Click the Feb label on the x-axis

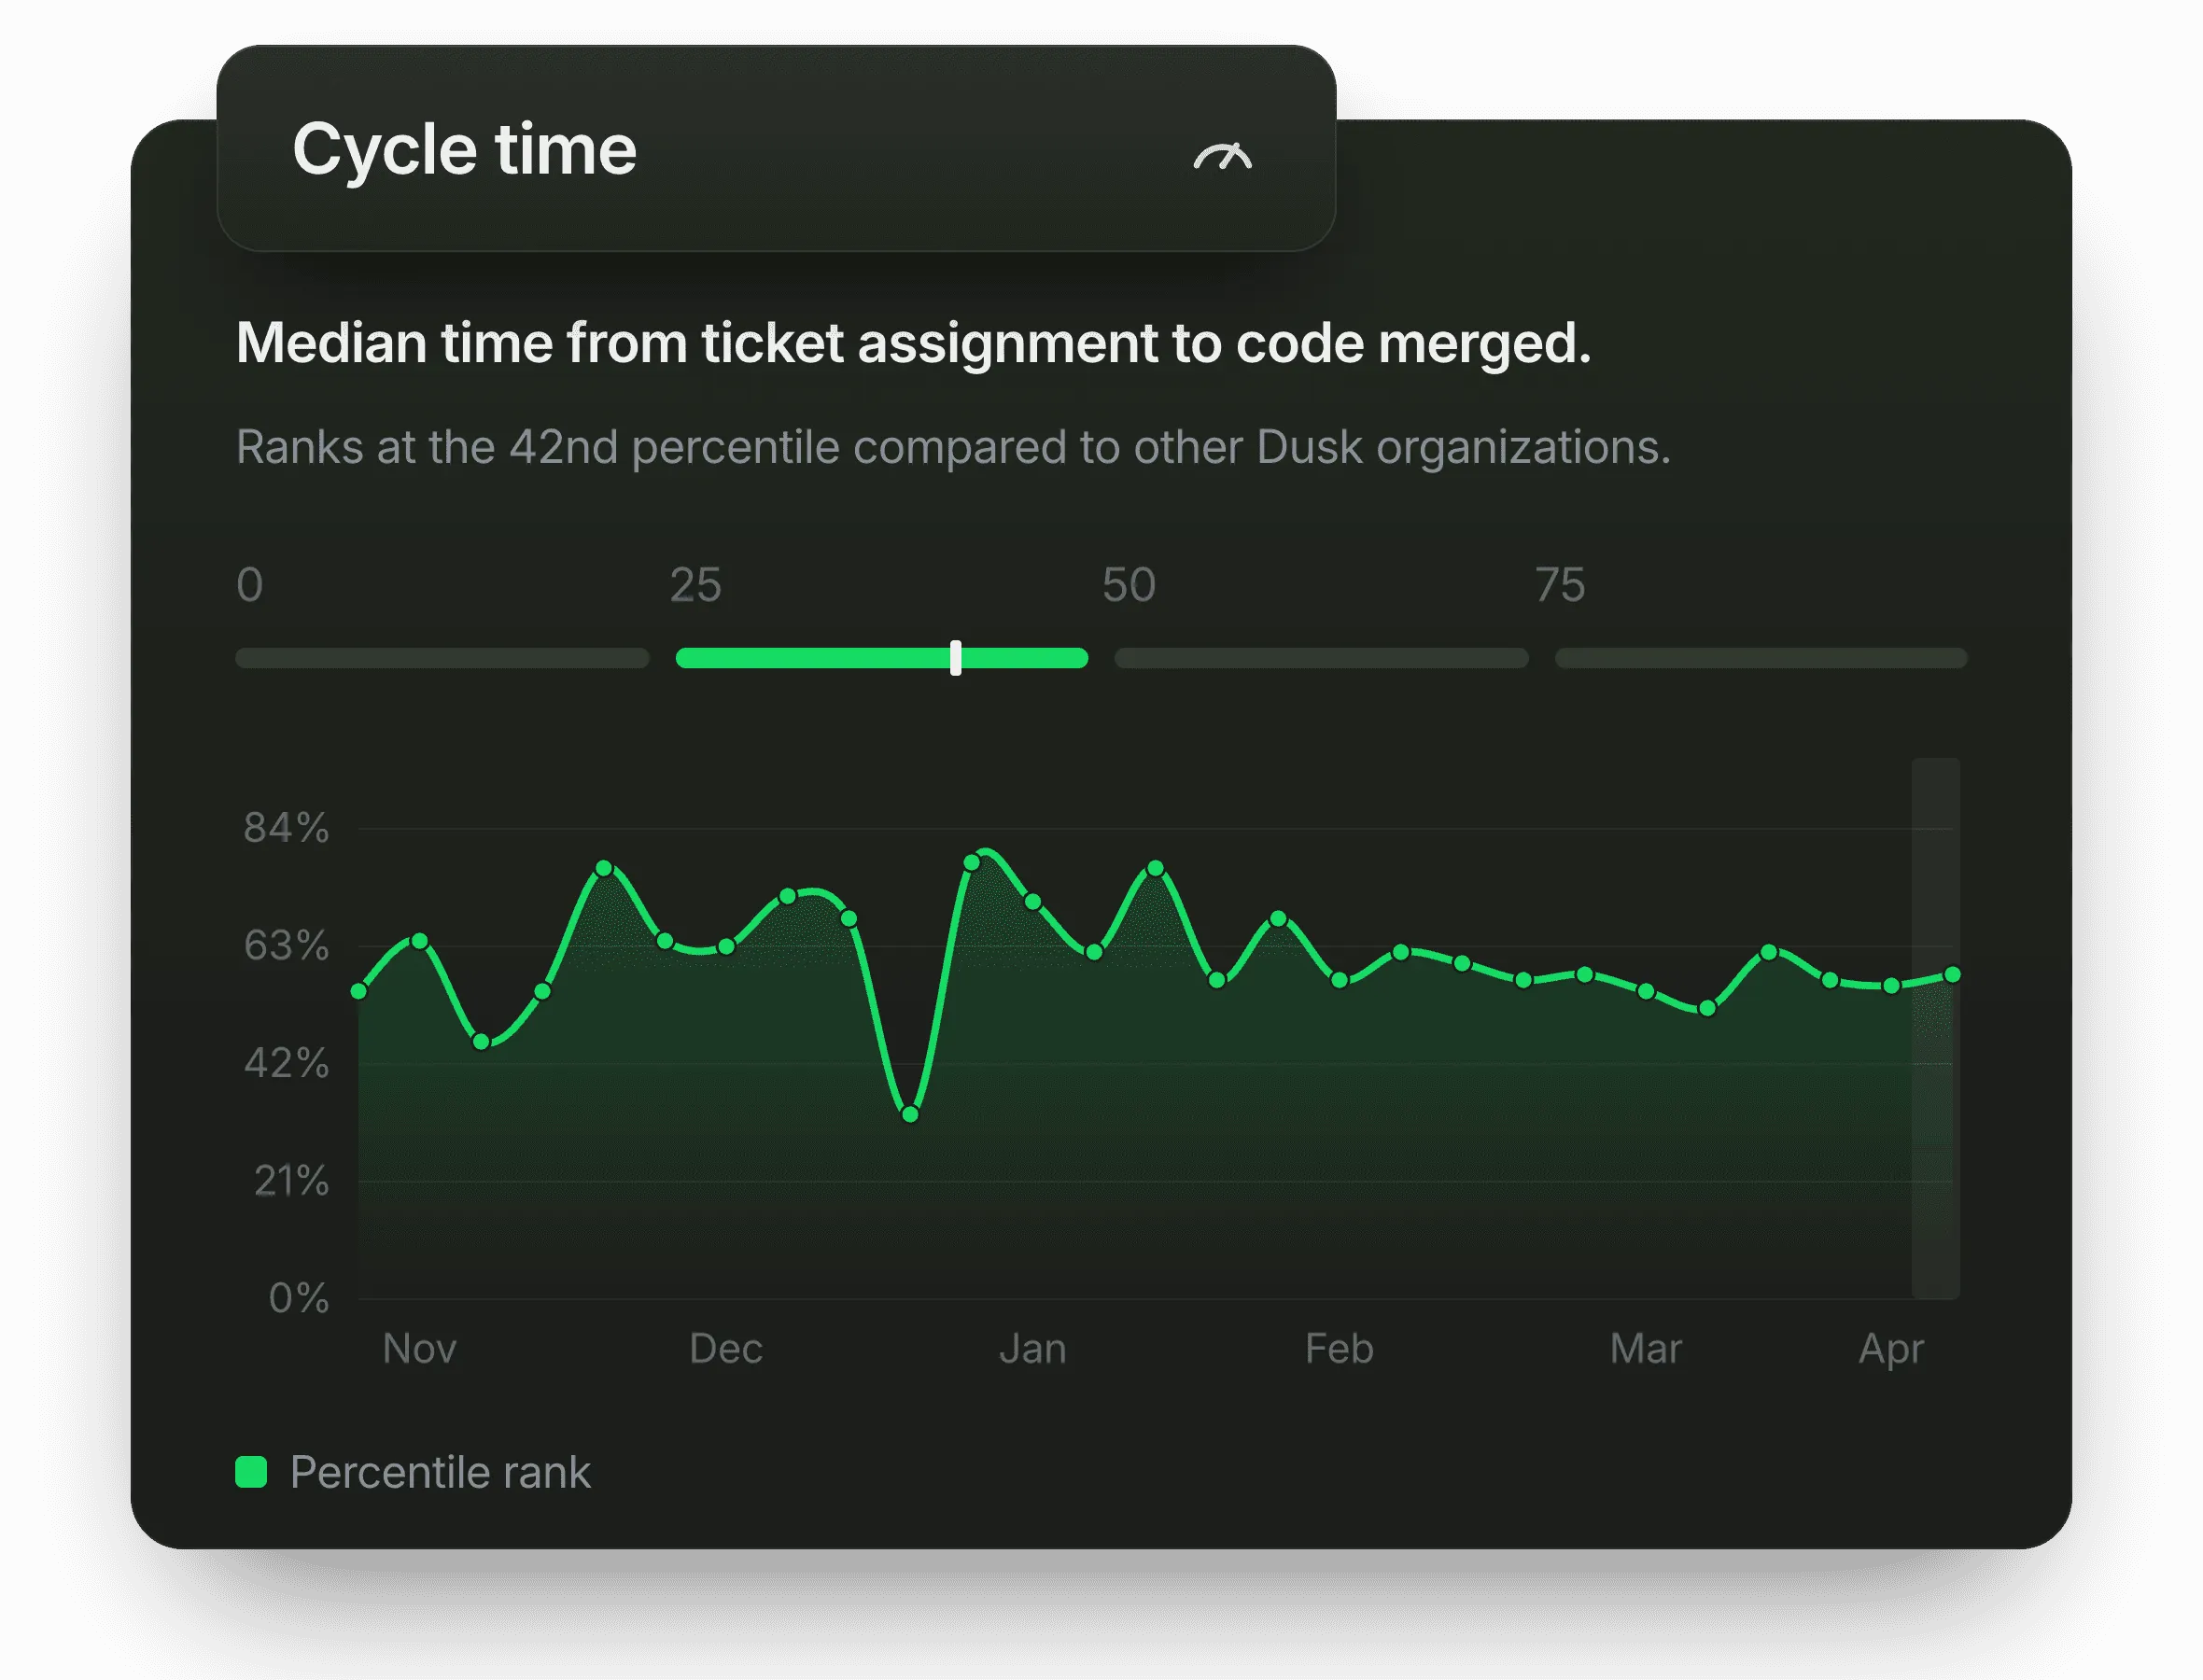point(1339,1349)
